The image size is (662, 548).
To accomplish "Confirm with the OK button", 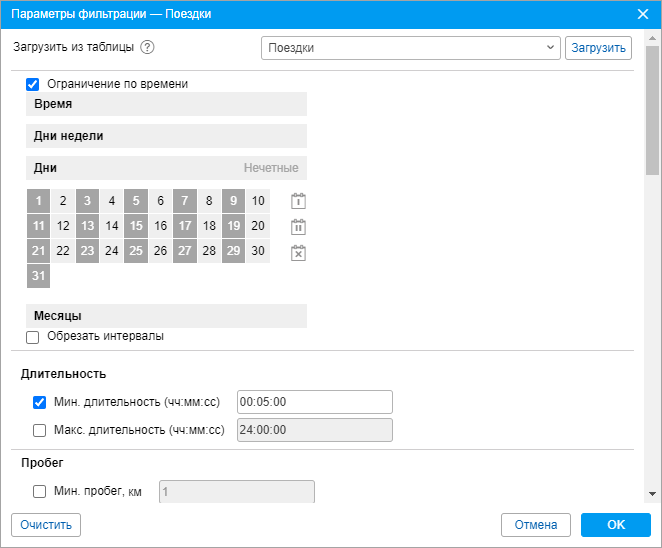I will [615, 525].
